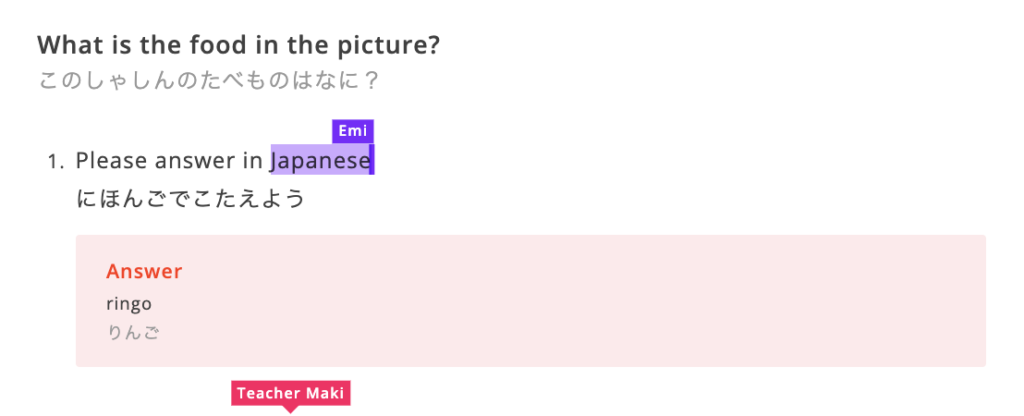The height and width of the screenshot is (416, 1024).
Task: Click the hiragana "りんご" in the answer
Action: tap(133, 332)
